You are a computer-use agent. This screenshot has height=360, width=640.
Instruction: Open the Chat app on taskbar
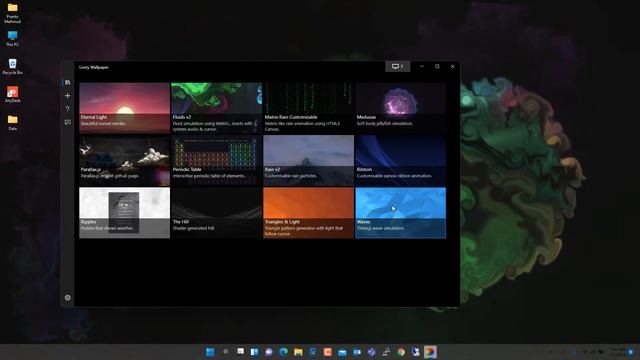click(x=269, y=352)
